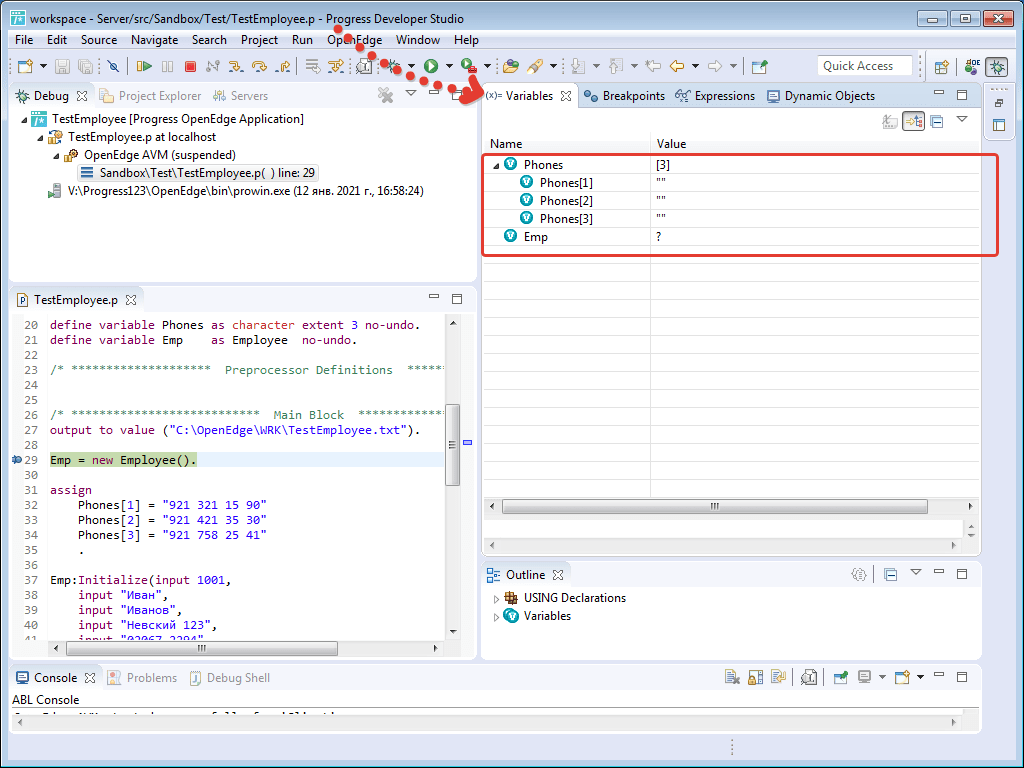
Task: Click the New wizard toolbar icon
Action: tap(25, 66)
